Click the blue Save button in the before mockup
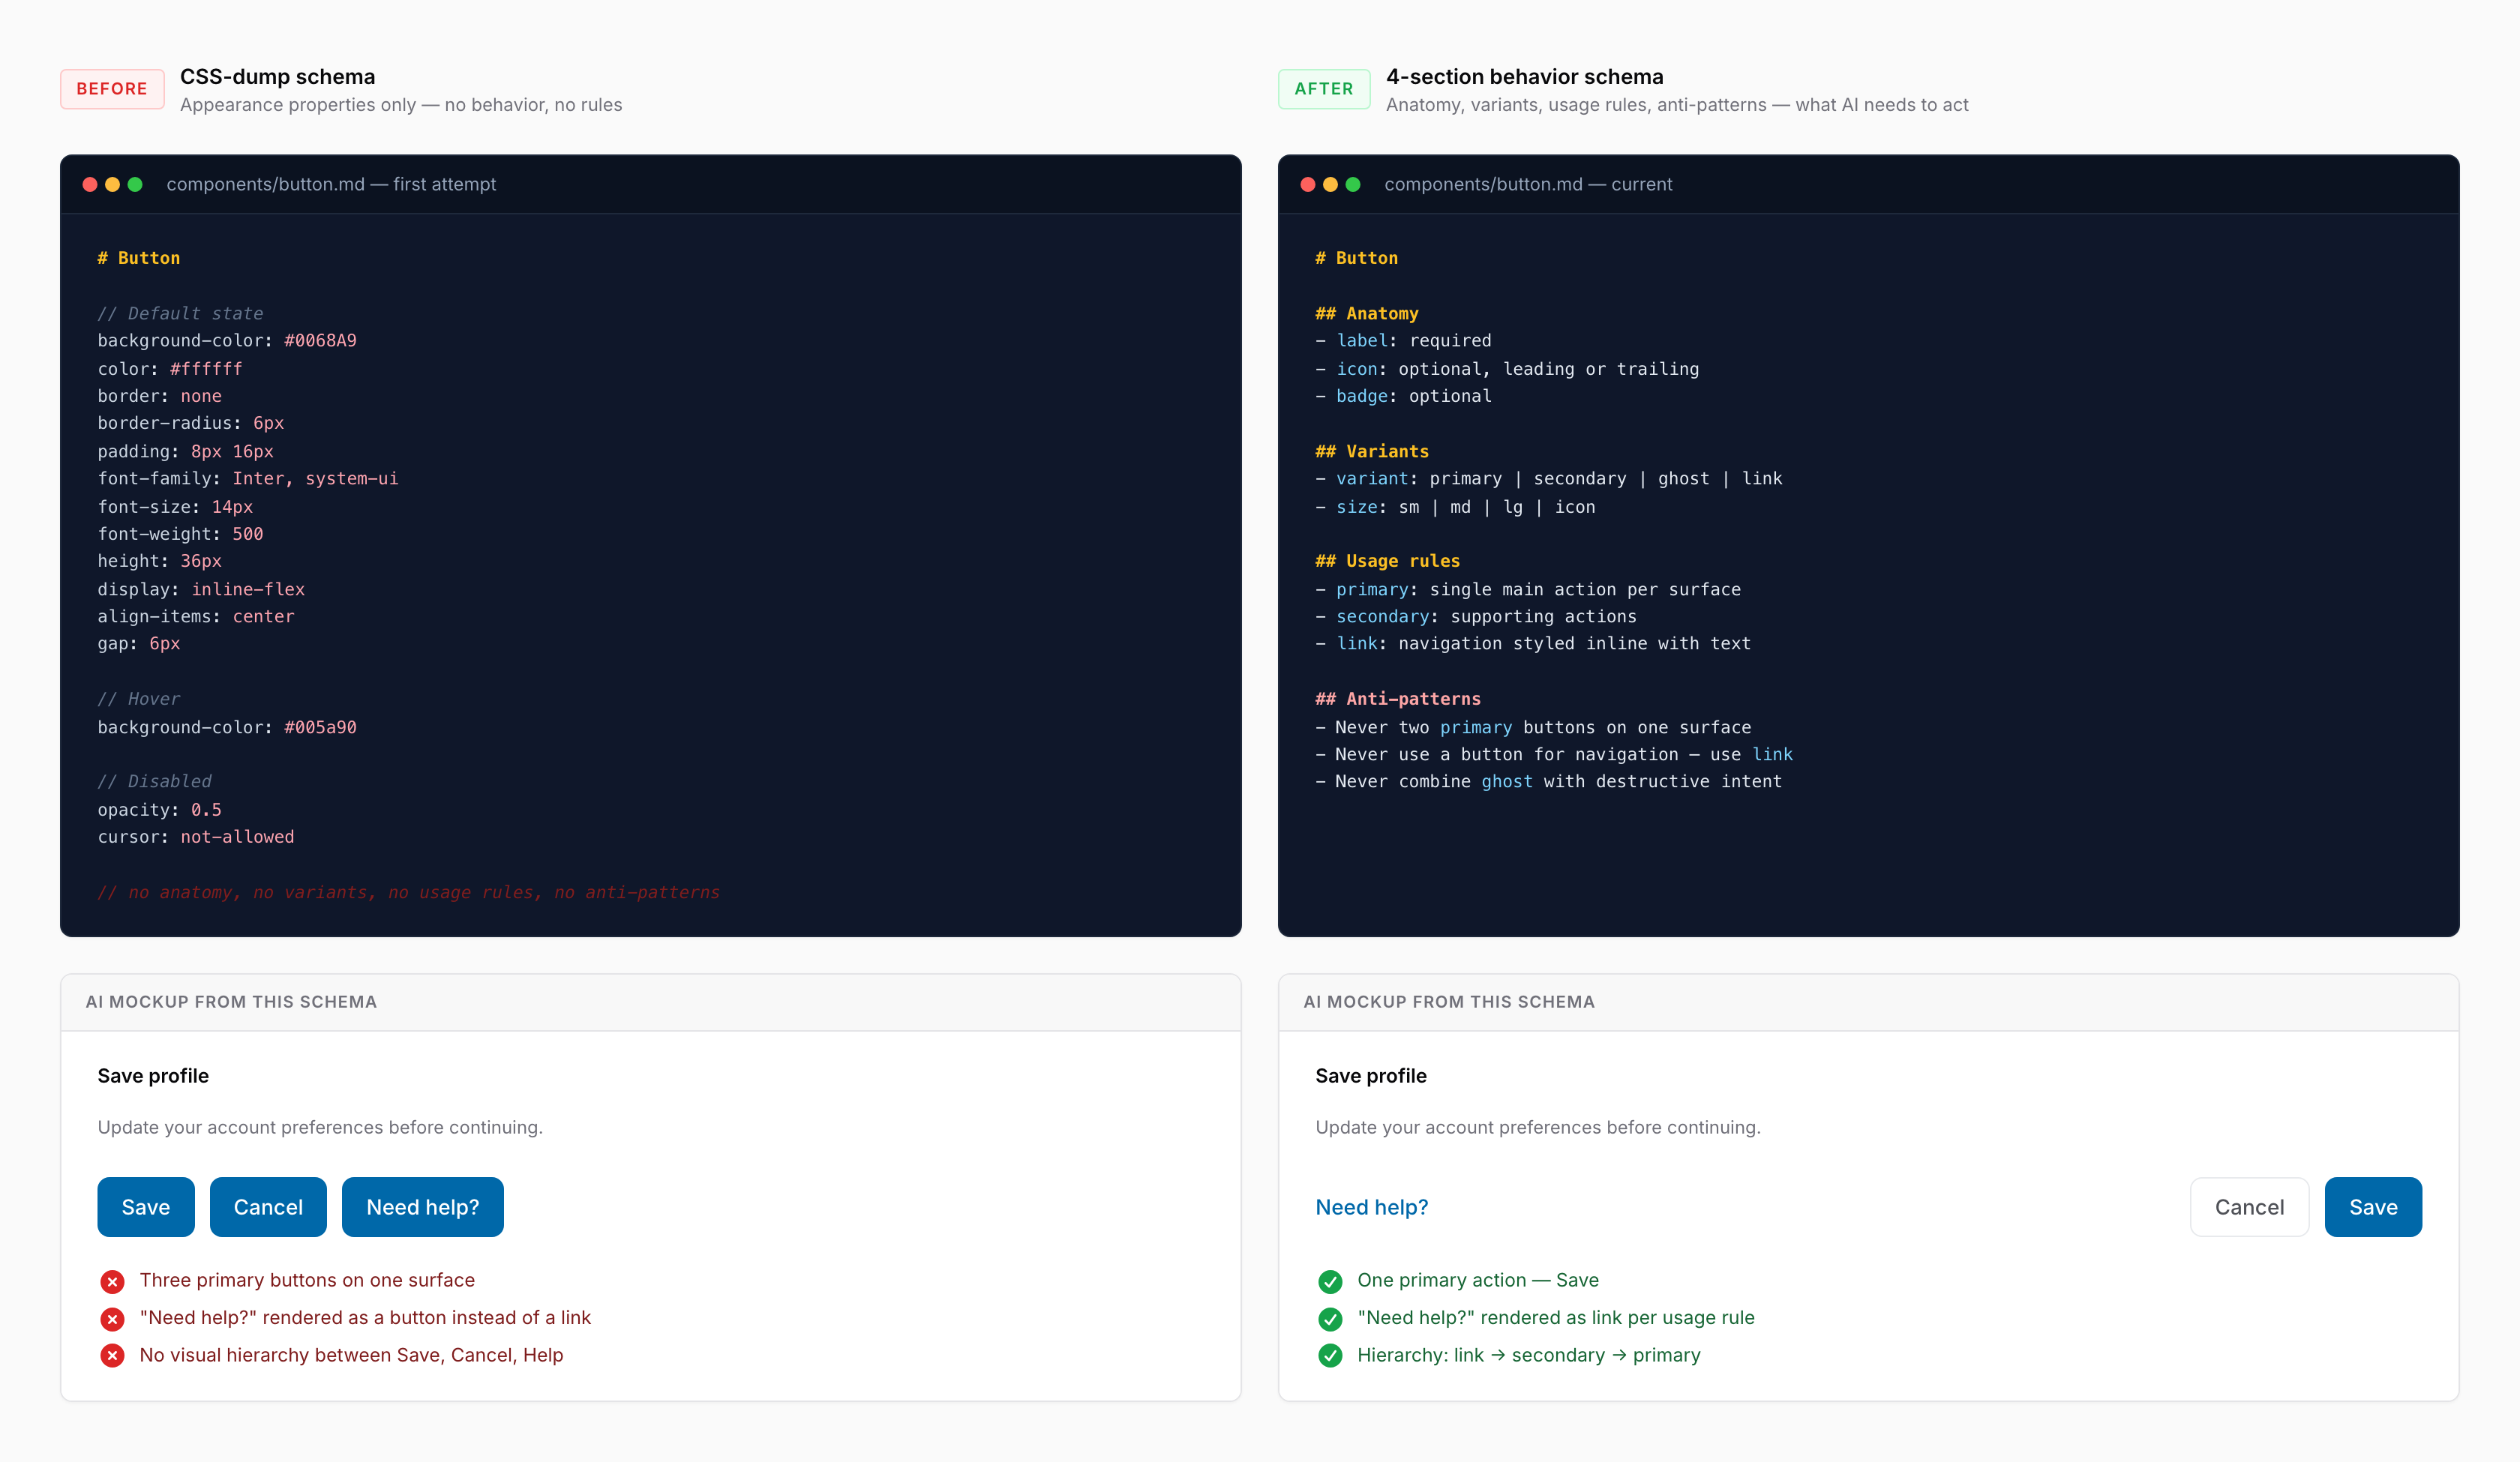Image resolution: width=2520 pixels, height=1462 pixels. tap(146, 1207)
